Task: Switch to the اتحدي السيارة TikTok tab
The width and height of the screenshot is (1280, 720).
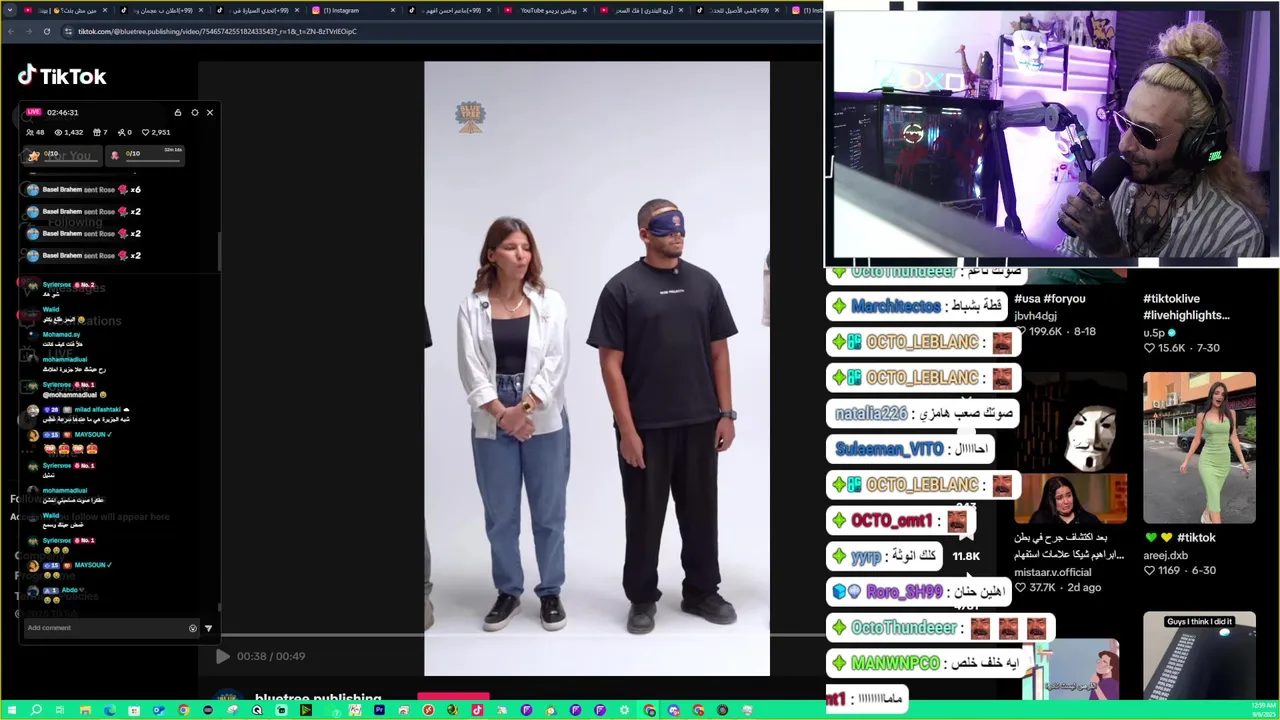Action: click(x=255, y=10)
